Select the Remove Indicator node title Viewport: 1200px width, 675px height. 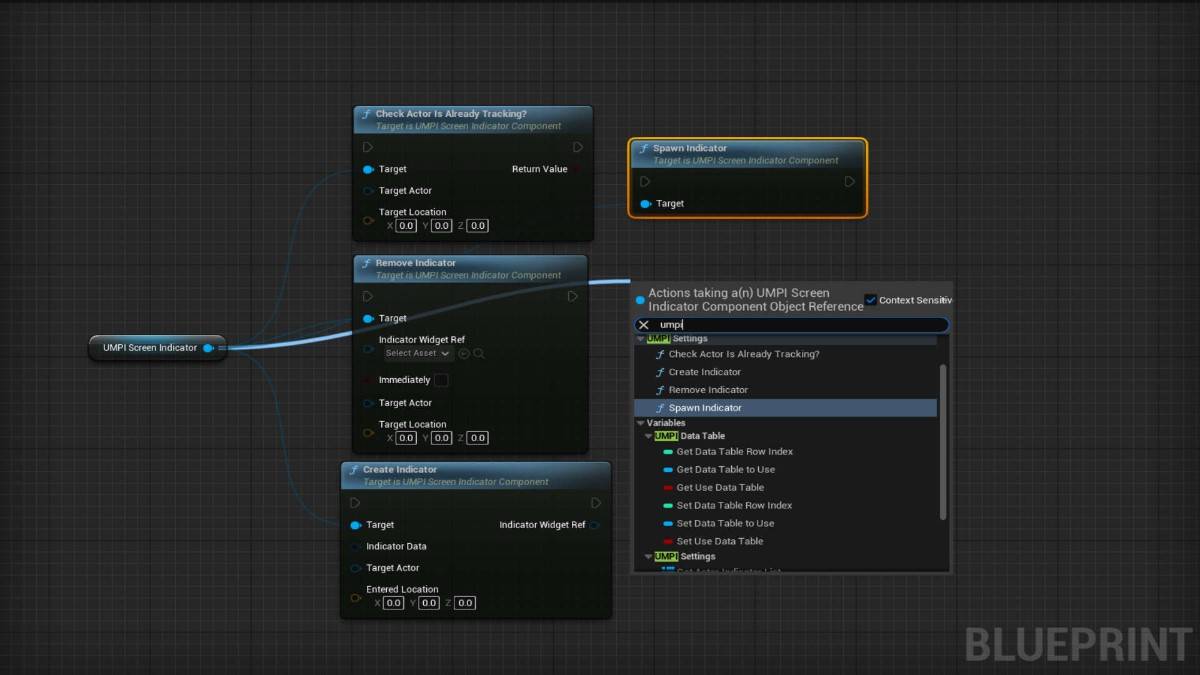(416, 263)
